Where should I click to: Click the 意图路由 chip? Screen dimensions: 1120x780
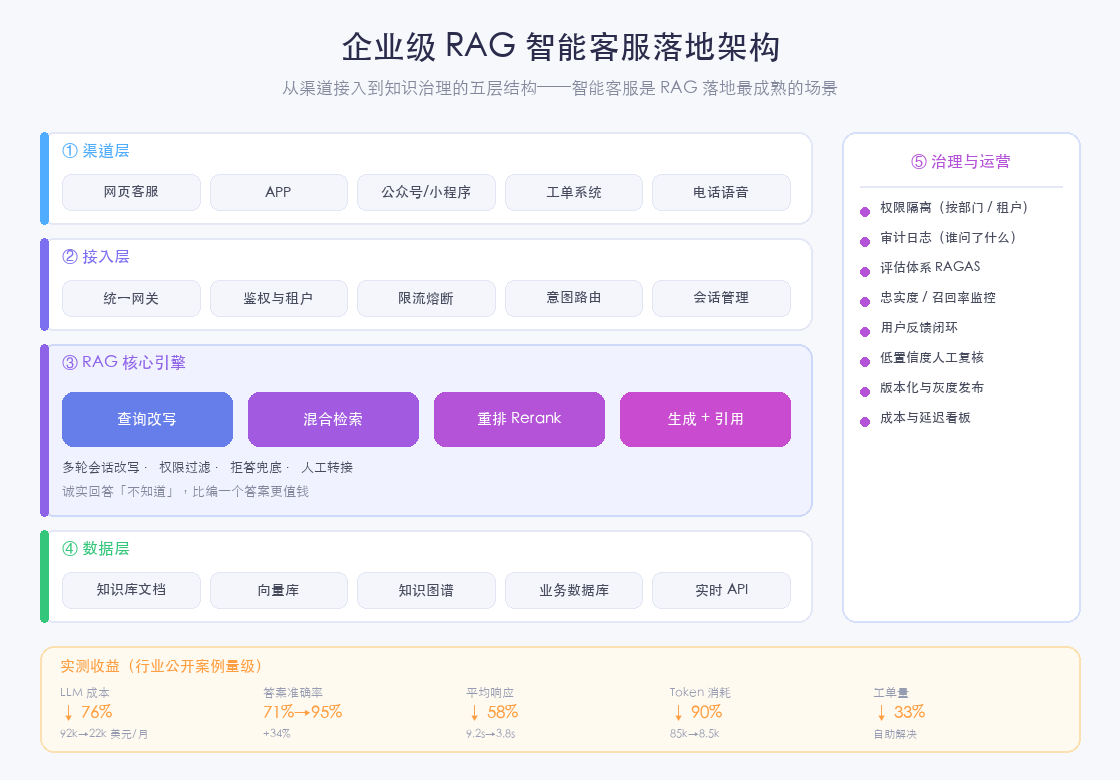pyautogui.click(x=574, y=298)
